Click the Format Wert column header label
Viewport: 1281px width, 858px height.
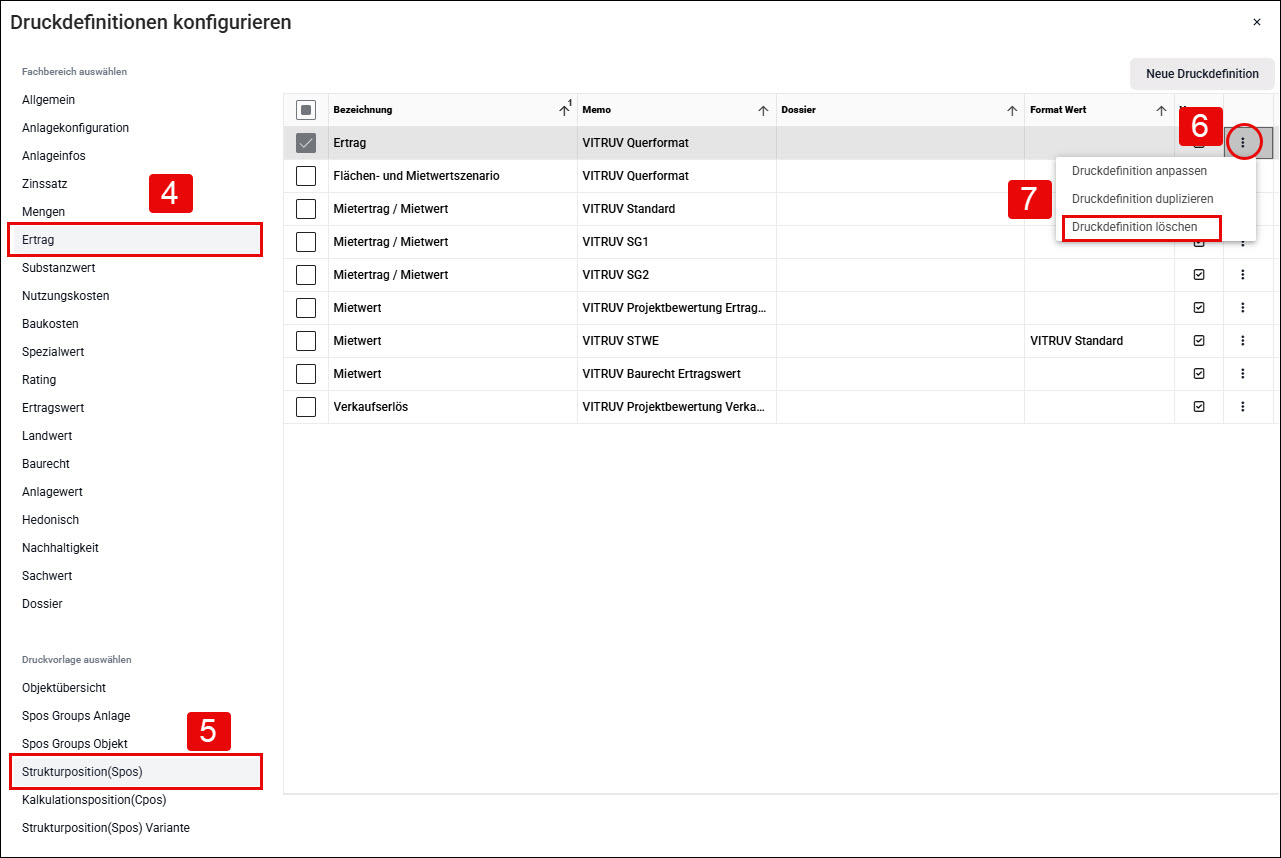pos(1058,110)
